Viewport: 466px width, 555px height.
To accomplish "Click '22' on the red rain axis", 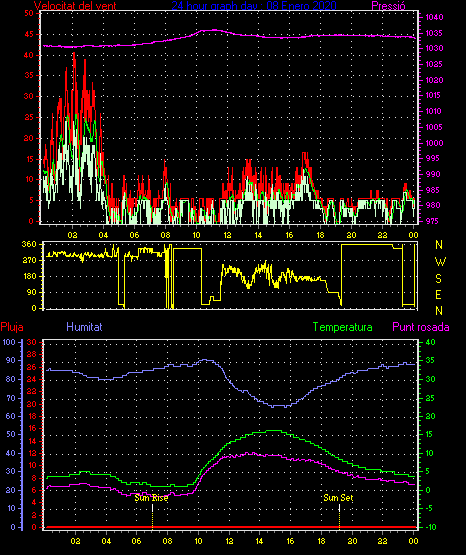I will coord(32,391).
